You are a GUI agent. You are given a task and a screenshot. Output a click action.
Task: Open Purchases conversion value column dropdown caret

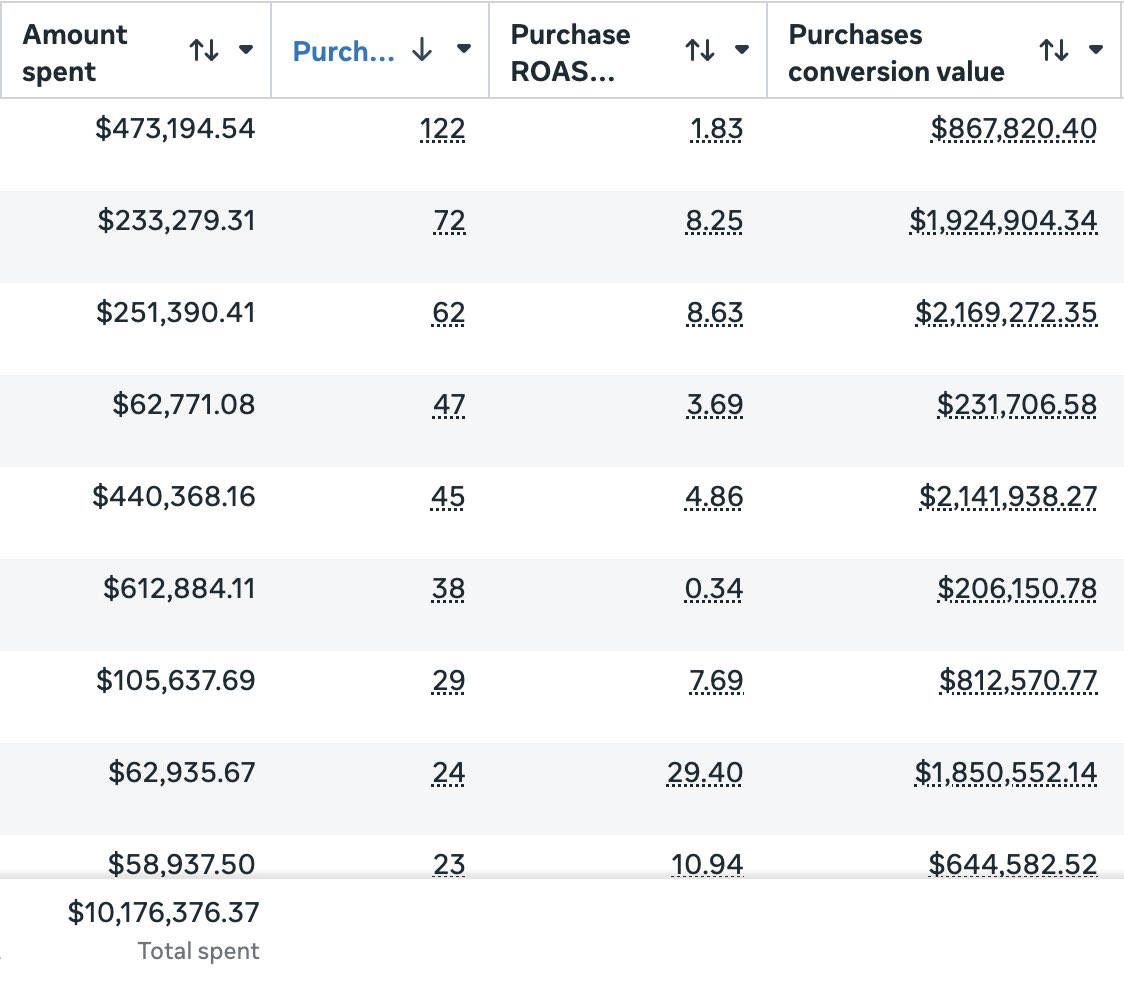tap(1095, 49)
